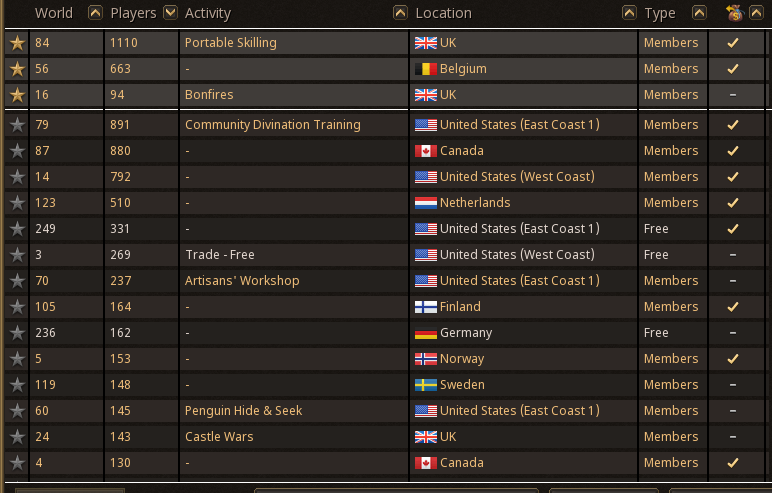Toggle favorite star for world 236
Image resolution: width=772 pixels, height=493 pixels.
click(x=17, y=332)
